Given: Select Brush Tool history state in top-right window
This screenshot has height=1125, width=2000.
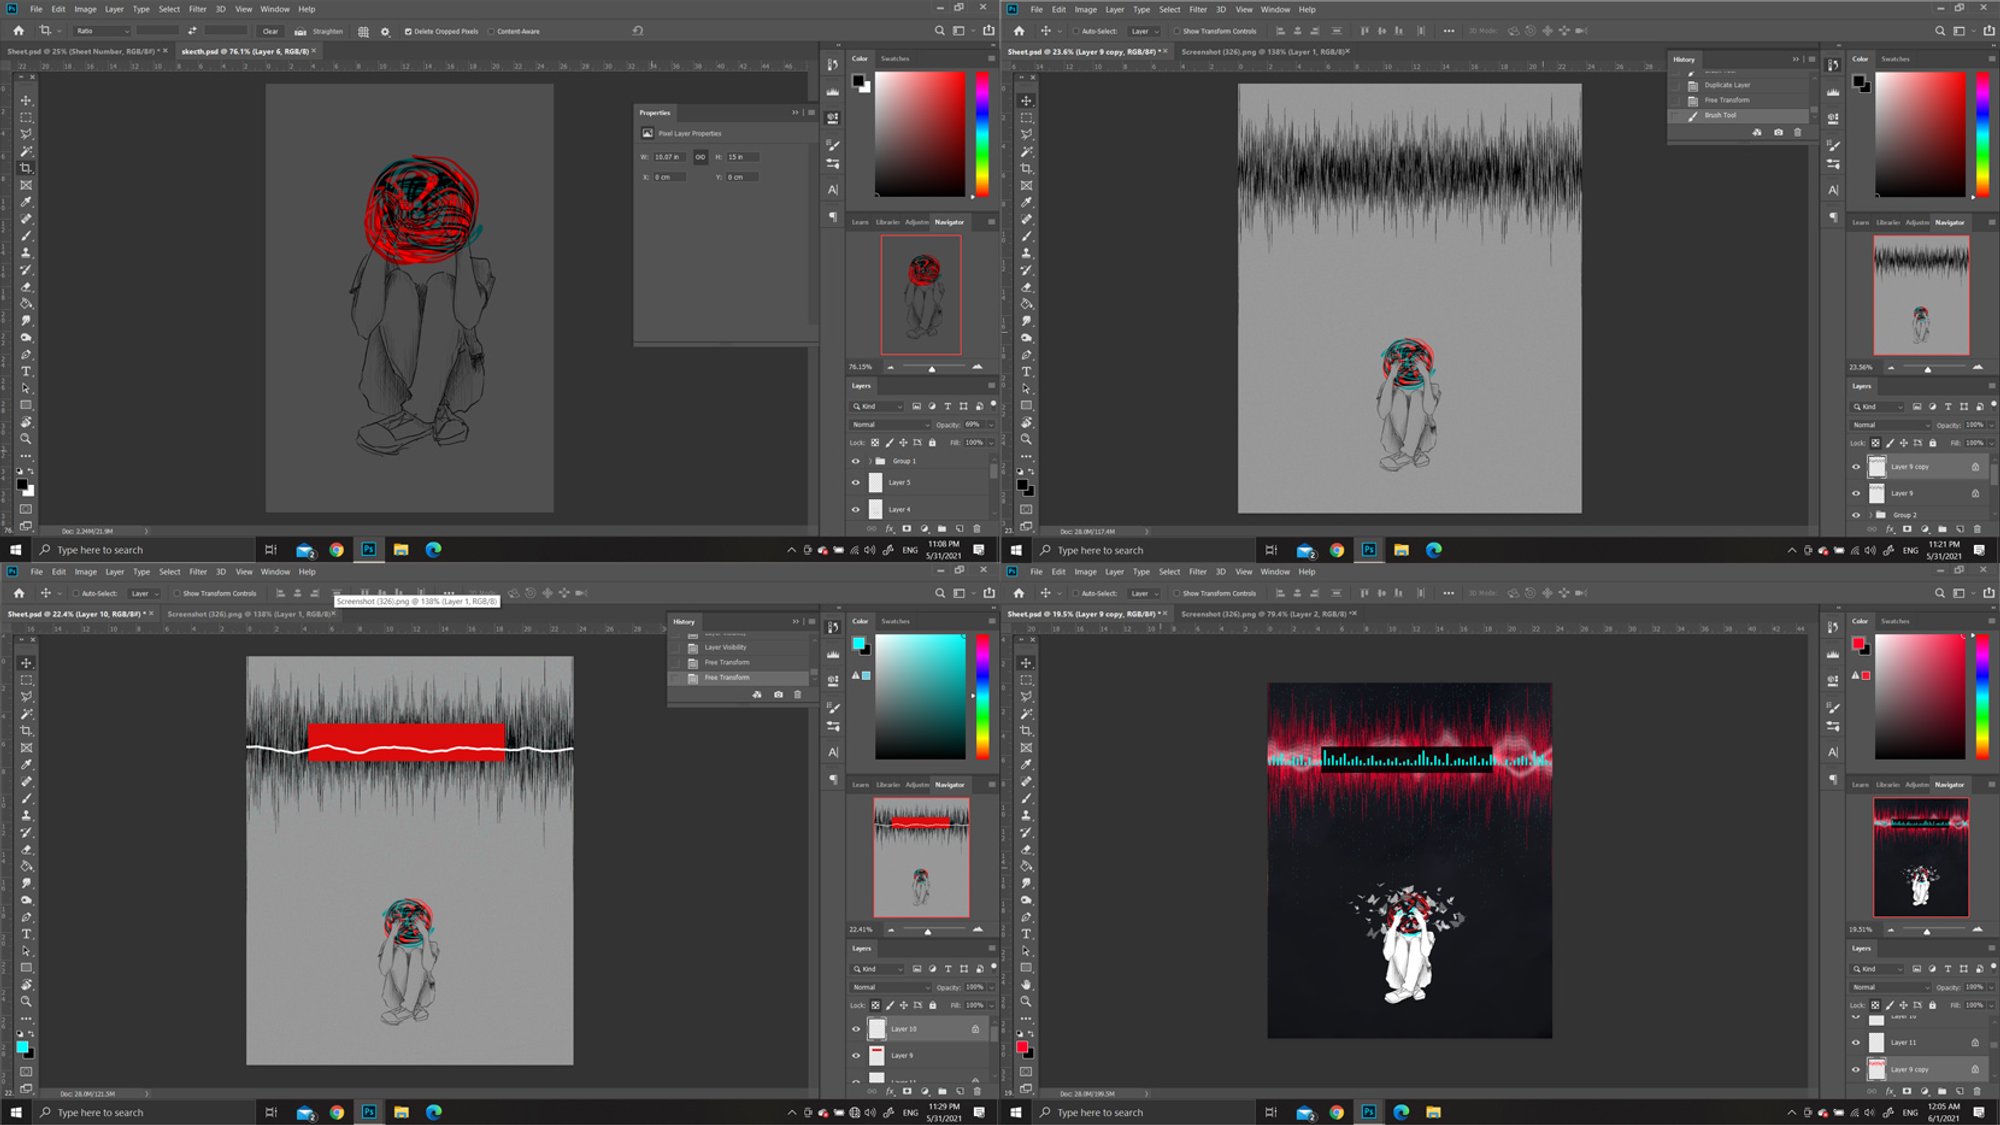Looking at the screenshot, I should tap(1720, 115).
